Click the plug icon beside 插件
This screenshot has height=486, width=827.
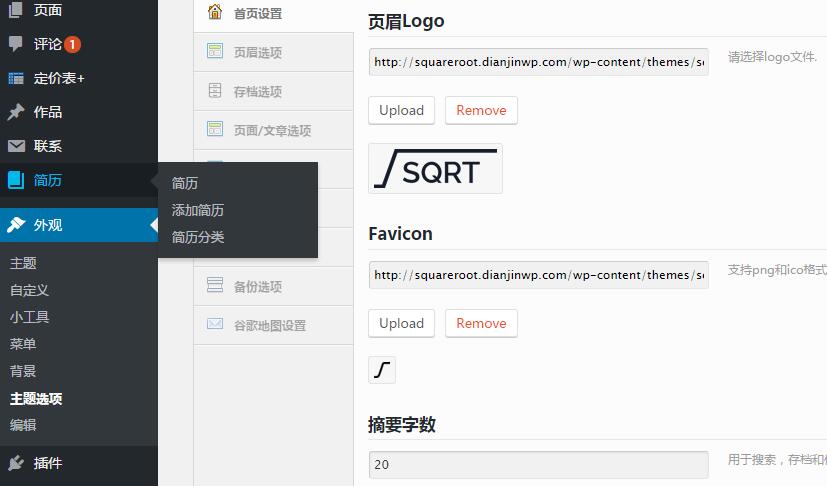[x=16, y=463]
